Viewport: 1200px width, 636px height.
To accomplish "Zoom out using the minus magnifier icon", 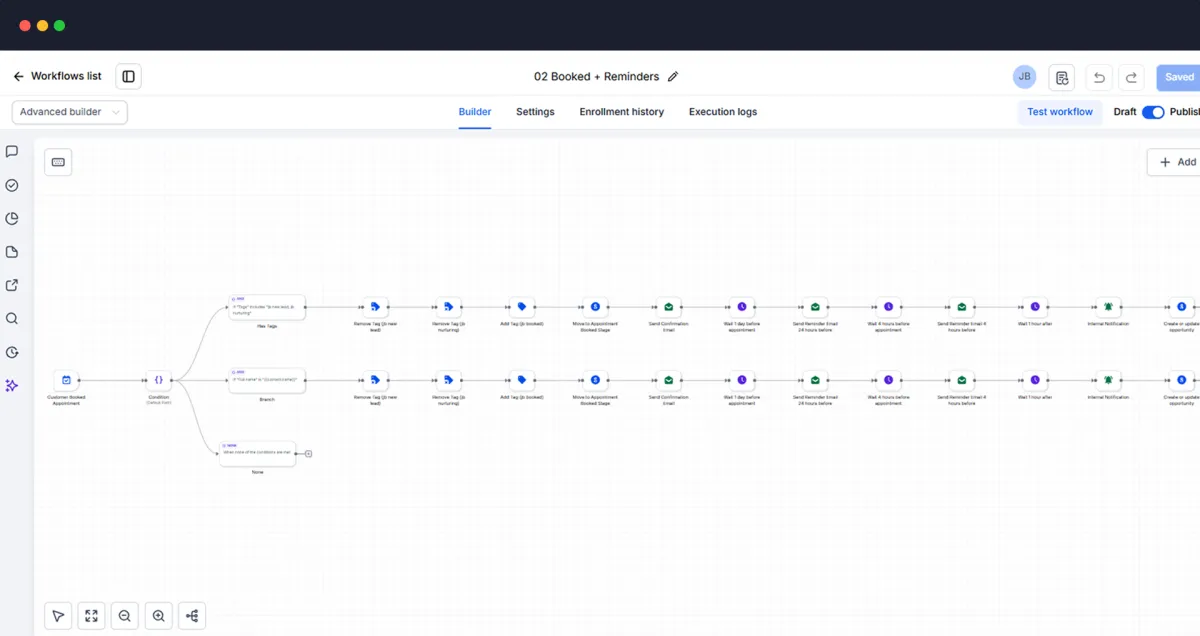I will coord(125,616).
